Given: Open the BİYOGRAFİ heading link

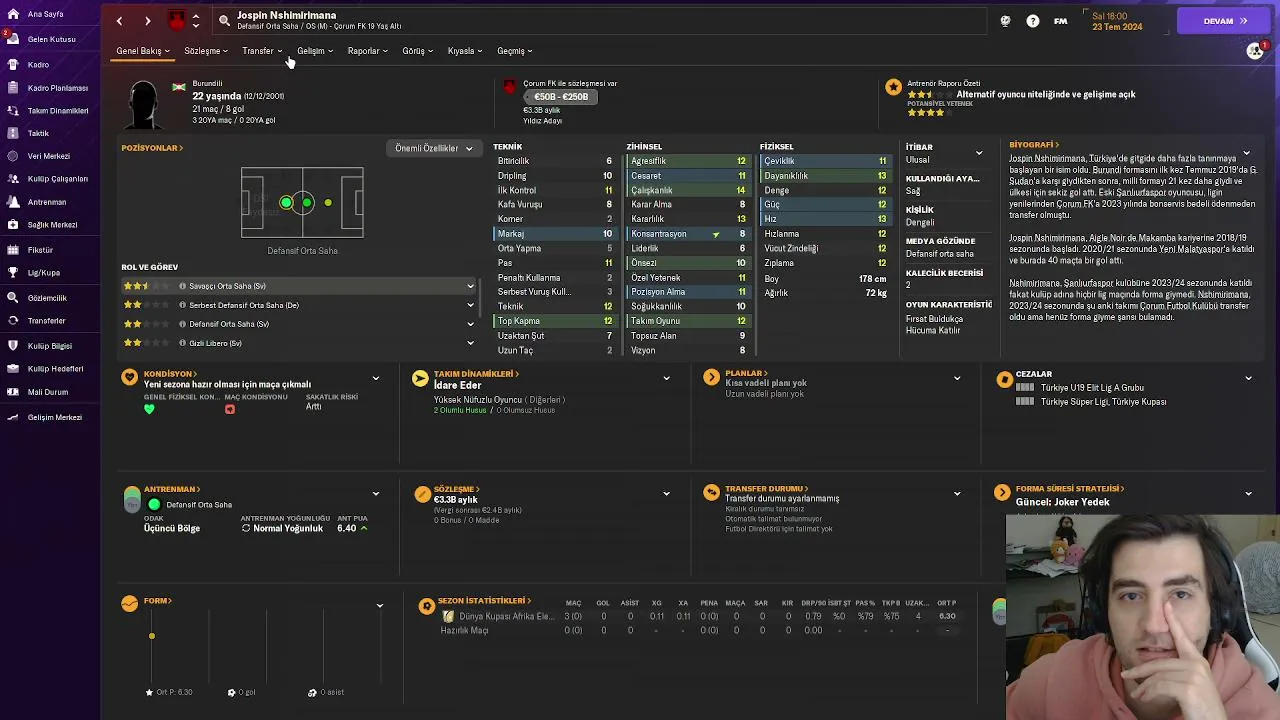Looking at the screenshot, I should tap(1034, 145).
